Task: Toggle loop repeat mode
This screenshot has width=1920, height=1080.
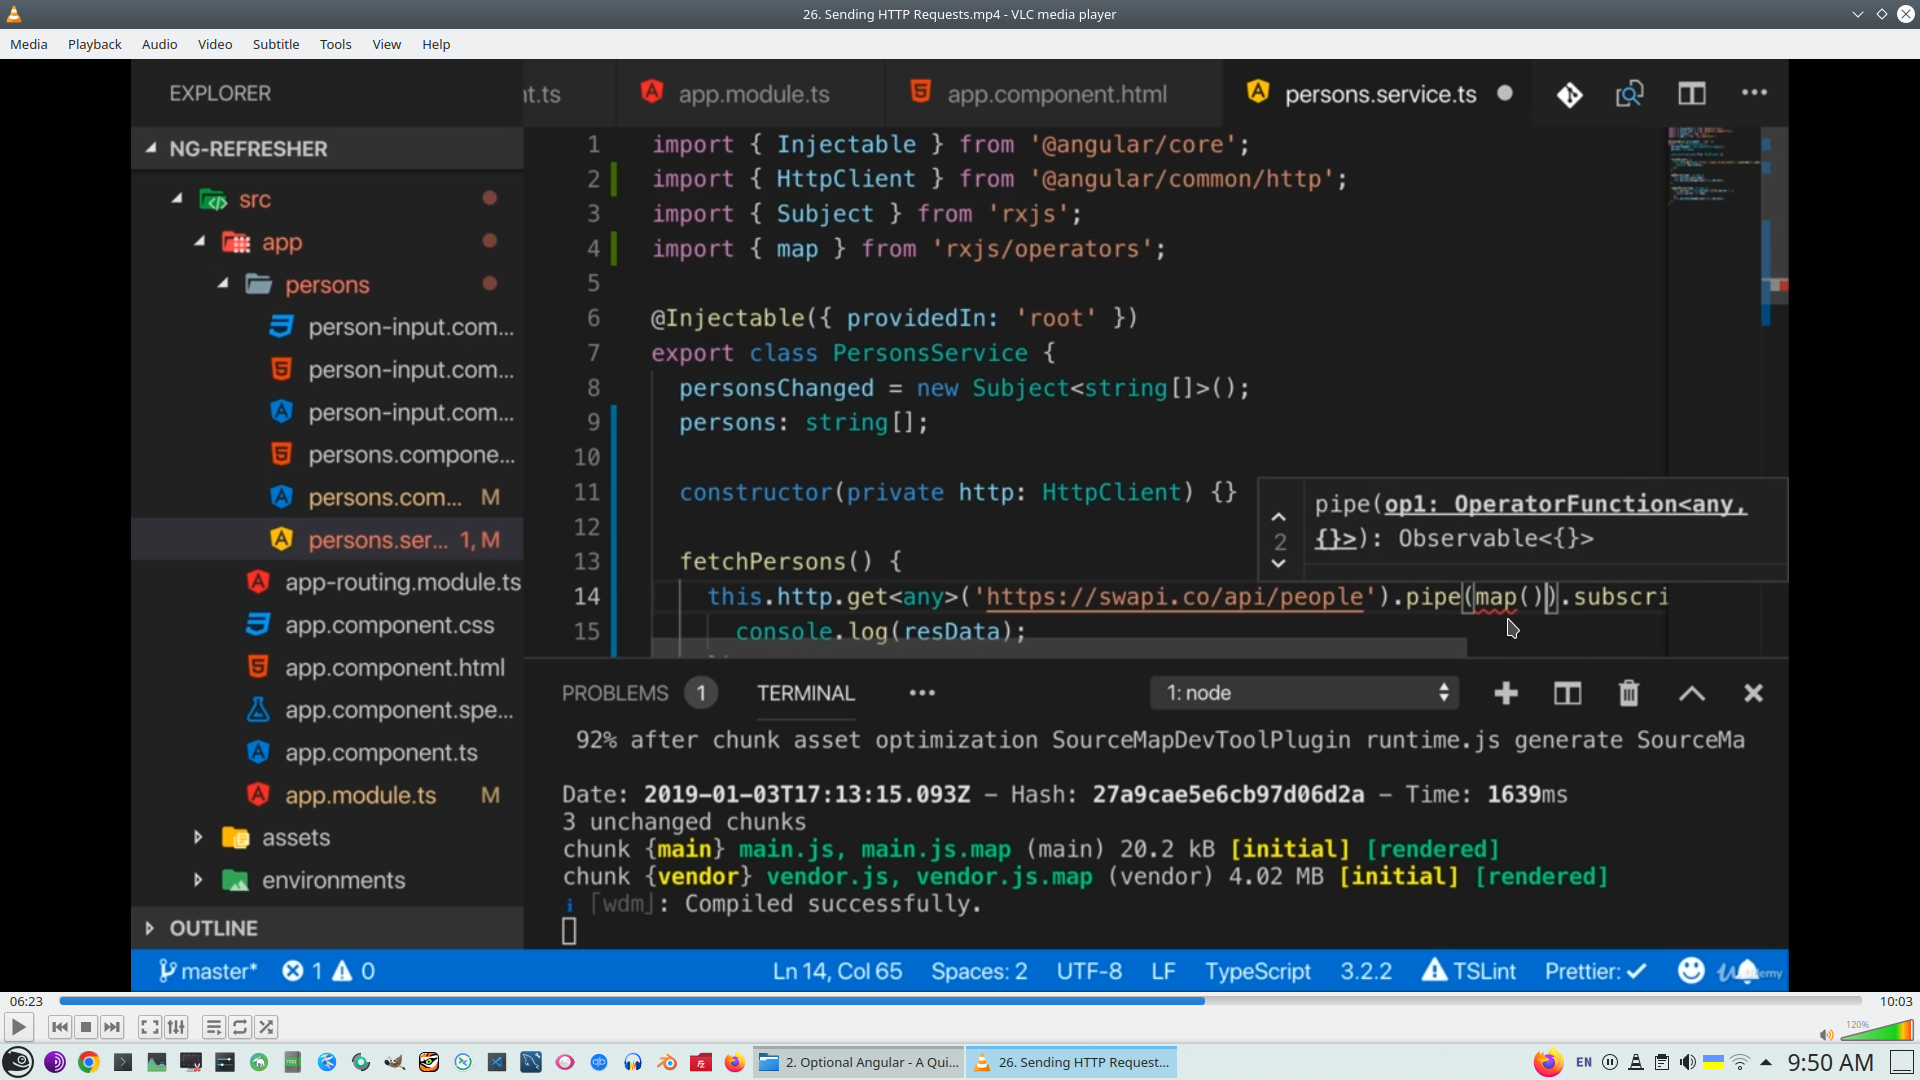Action: pyautogui.click(x=240, y=1027)
